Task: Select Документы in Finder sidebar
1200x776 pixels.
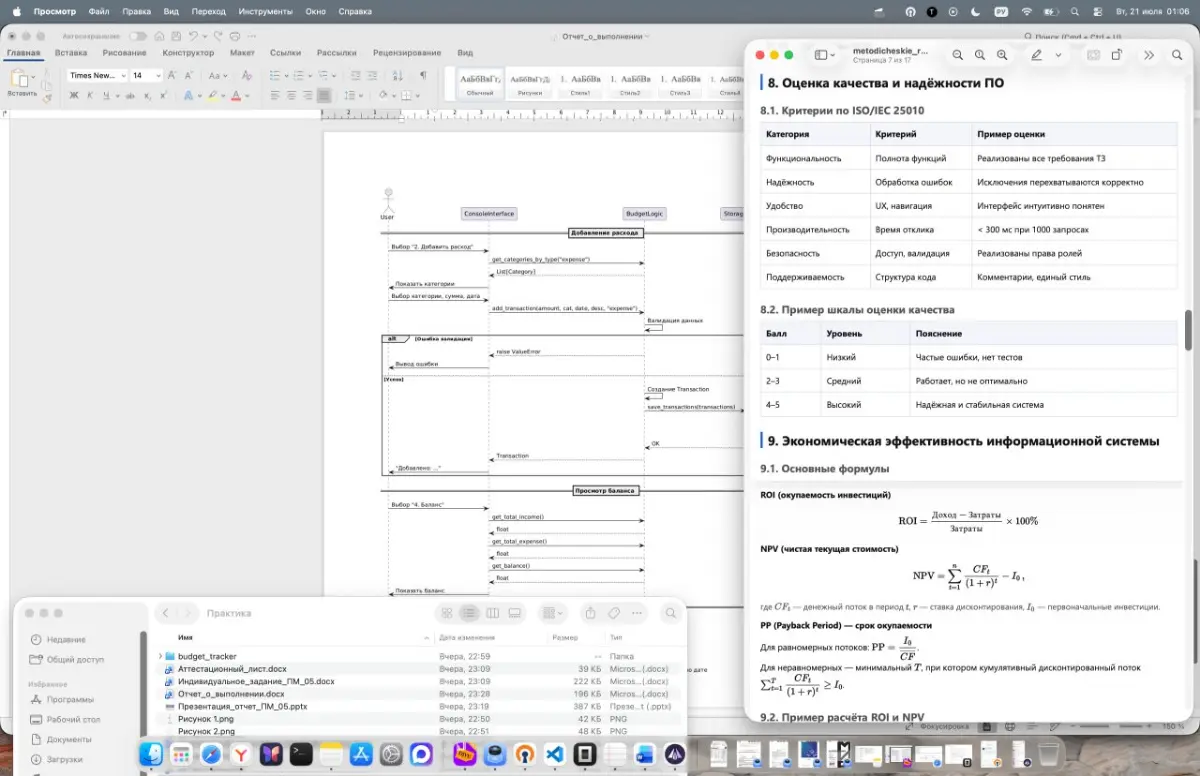Action: point(68,739)
